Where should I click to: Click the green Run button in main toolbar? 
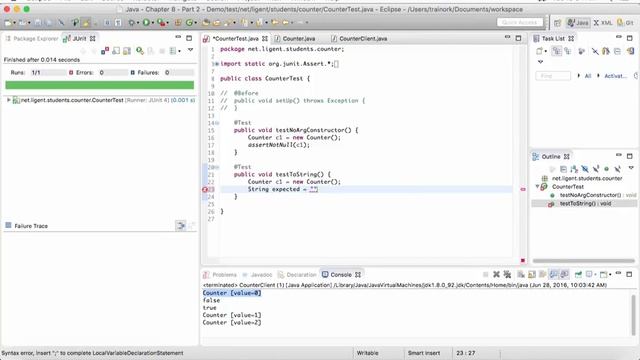pos(146,22)
